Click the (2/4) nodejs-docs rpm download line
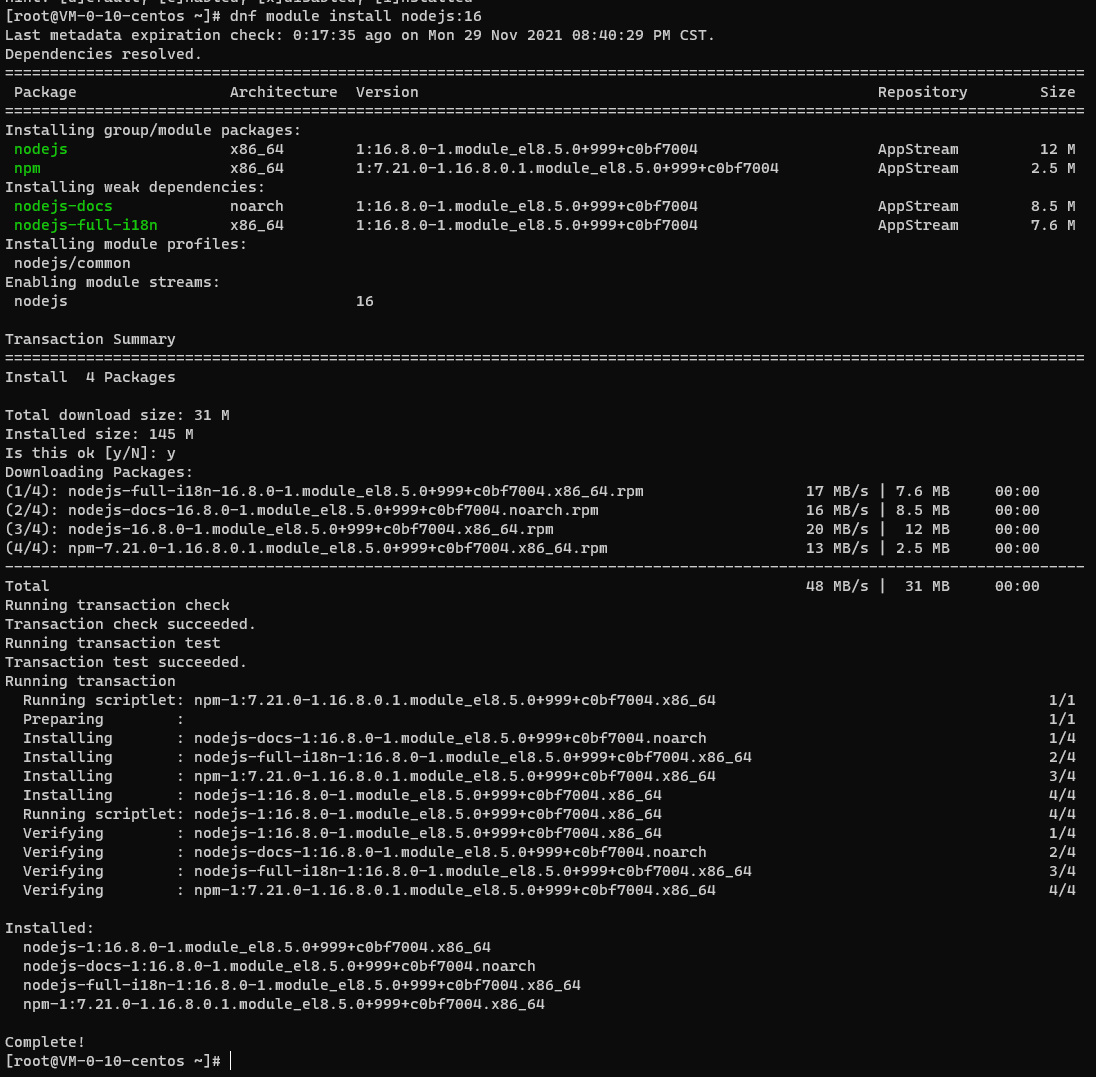 click(522, 510)
